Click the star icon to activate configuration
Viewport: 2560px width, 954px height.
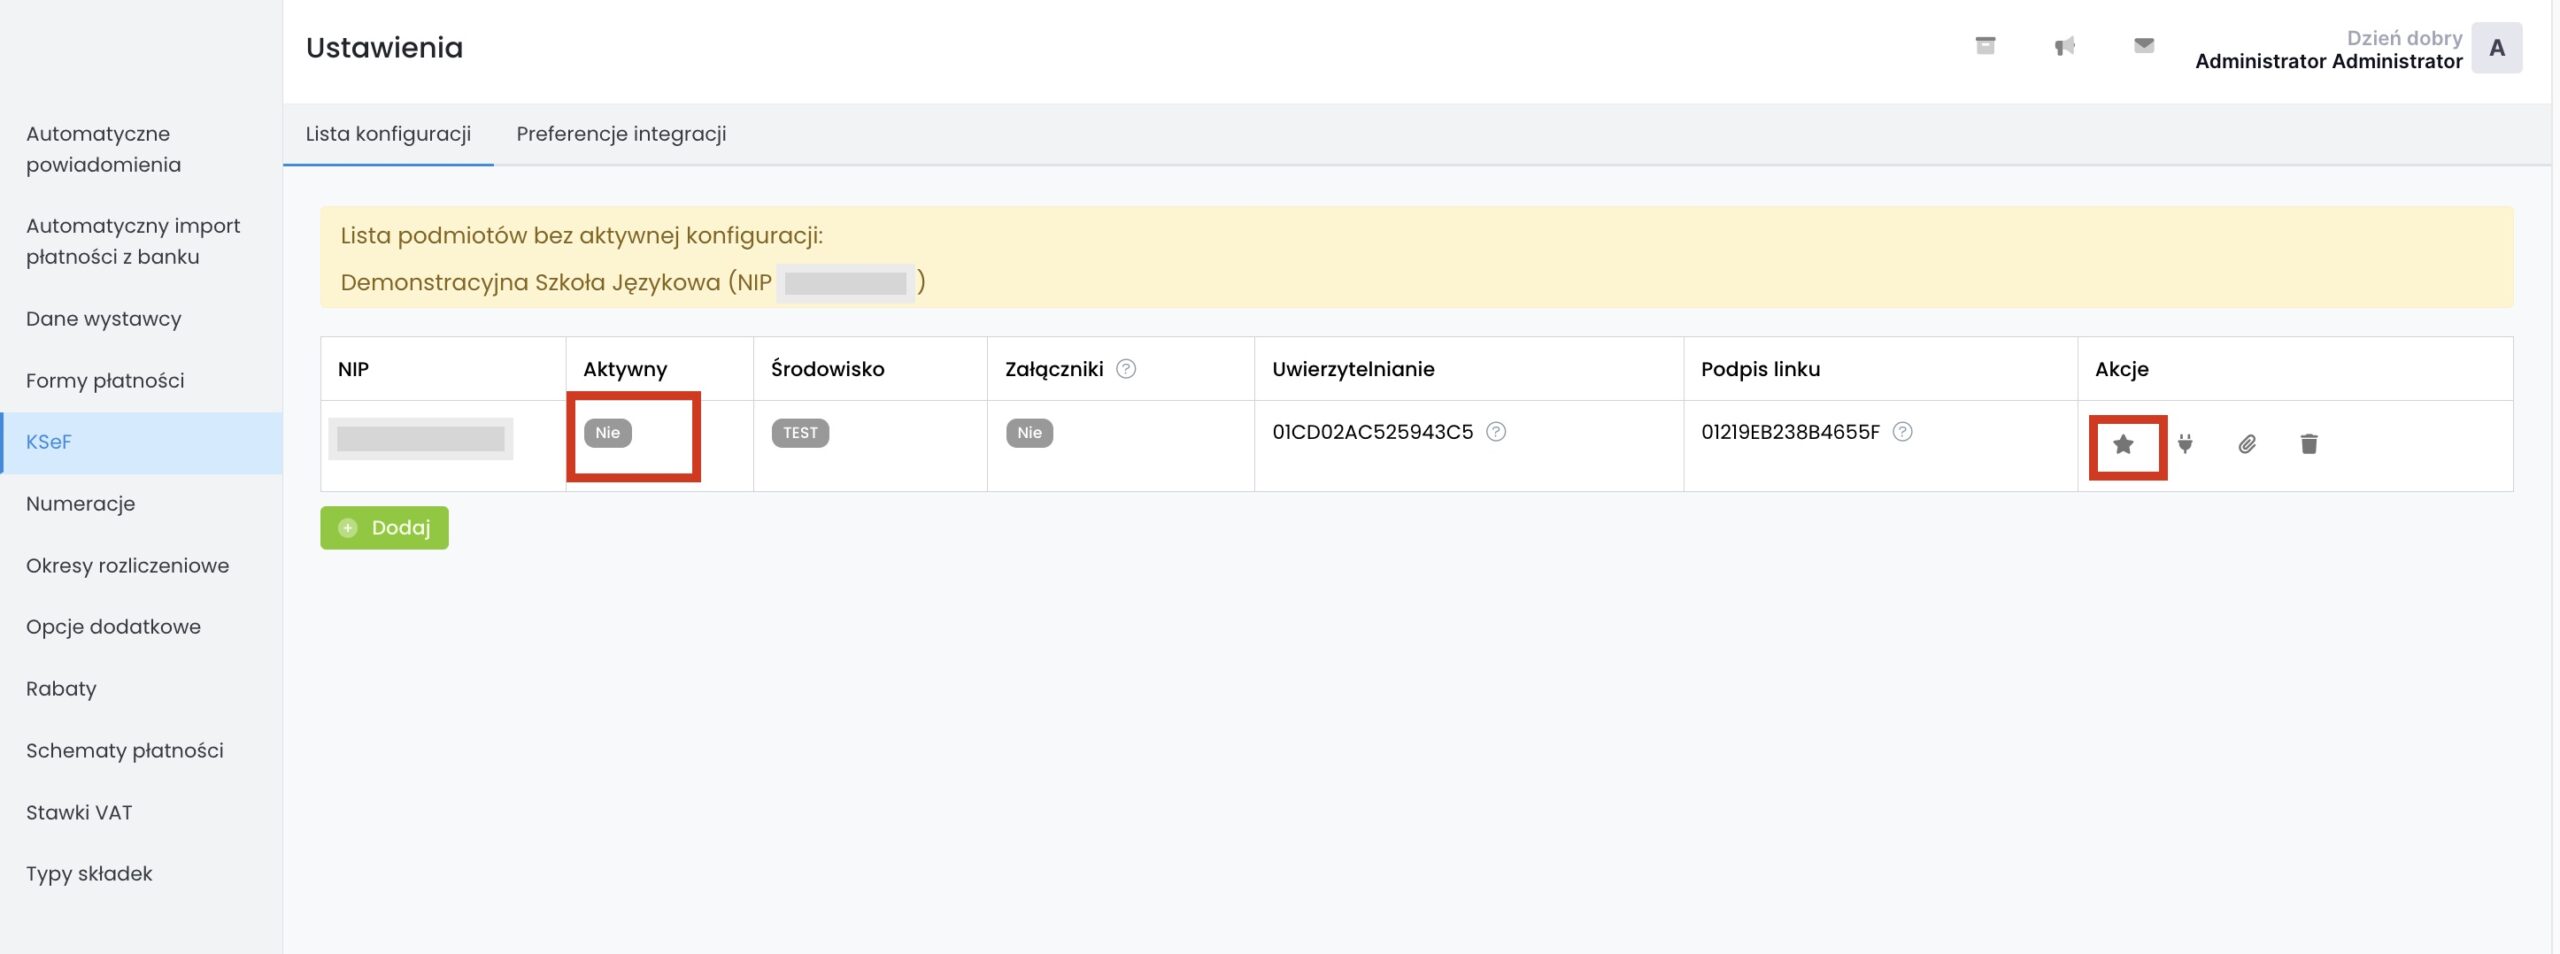[x=2123, y=445]
